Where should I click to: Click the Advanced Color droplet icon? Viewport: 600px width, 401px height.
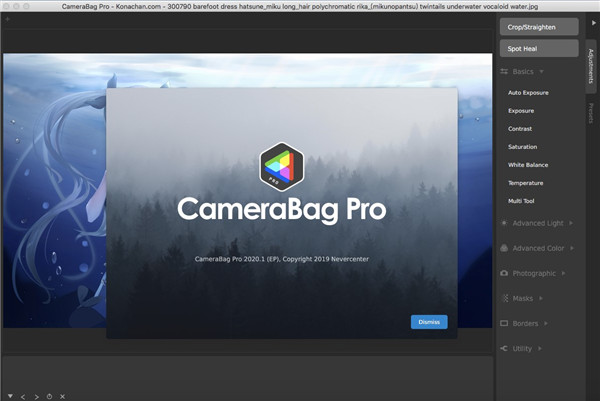tap(505, 247)
